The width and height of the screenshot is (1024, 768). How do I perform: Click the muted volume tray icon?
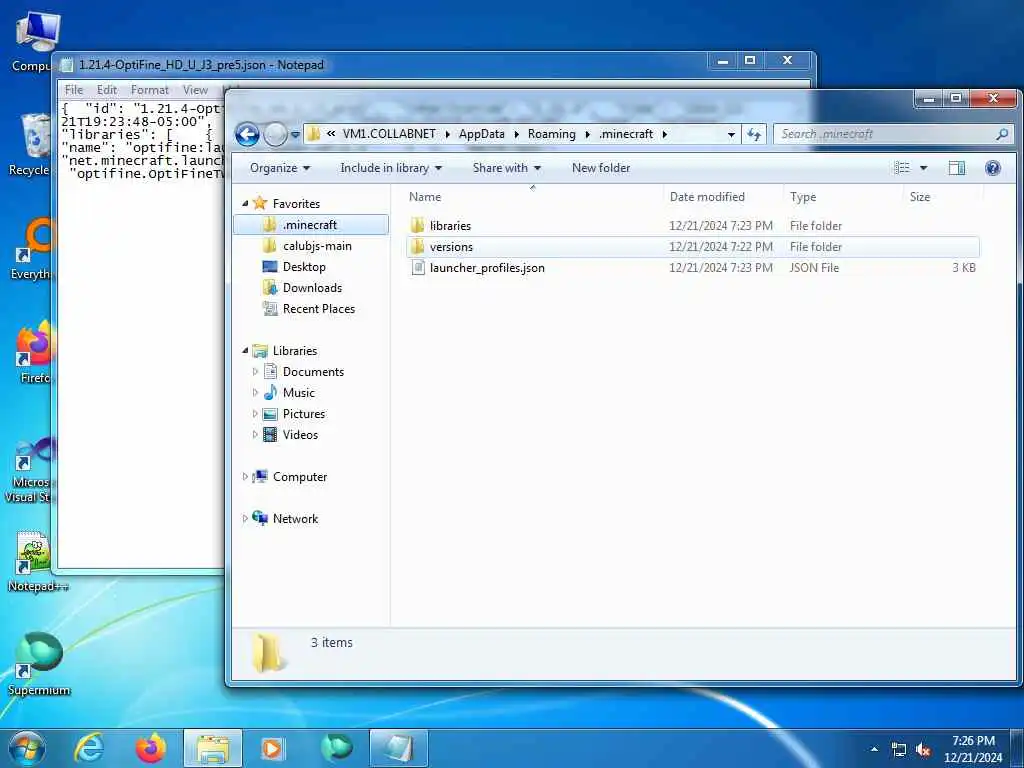(x=923, y=750)
